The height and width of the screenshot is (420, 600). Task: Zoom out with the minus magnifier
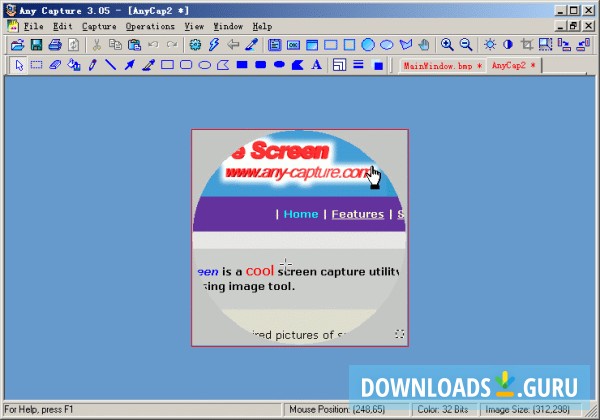pos(466,45)
